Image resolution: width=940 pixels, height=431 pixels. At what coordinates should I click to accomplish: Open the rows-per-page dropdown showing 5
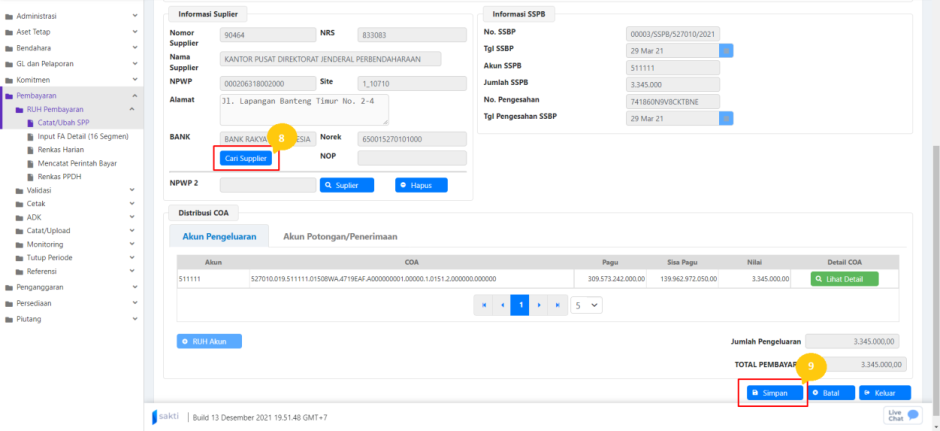[587, 305]
